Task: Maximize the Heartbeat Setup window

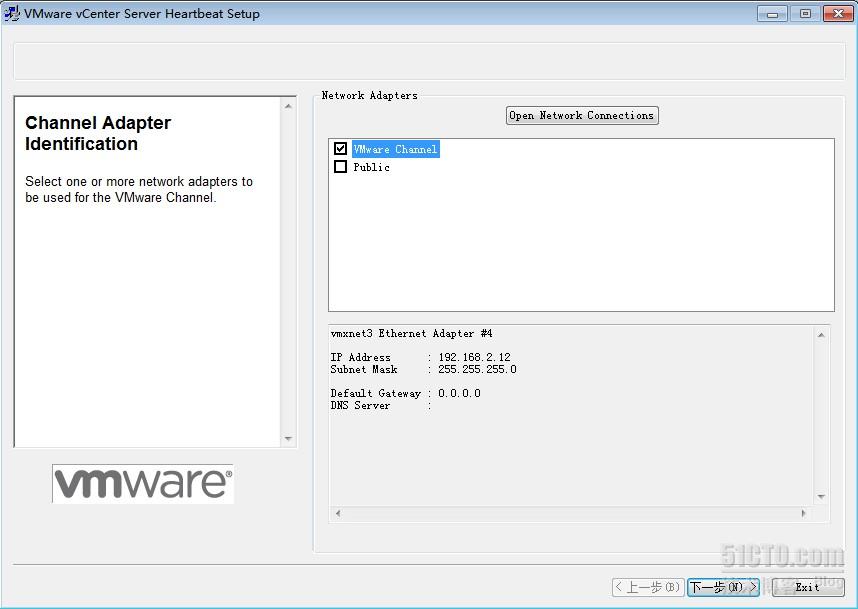Action: coord(805,14)
